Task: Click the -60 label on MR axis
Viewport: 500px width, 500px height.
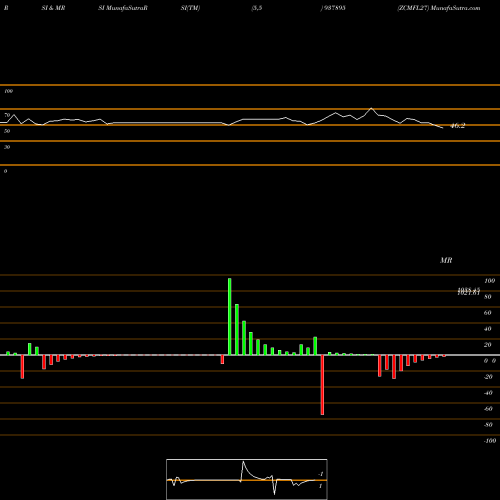Action: 488,409
